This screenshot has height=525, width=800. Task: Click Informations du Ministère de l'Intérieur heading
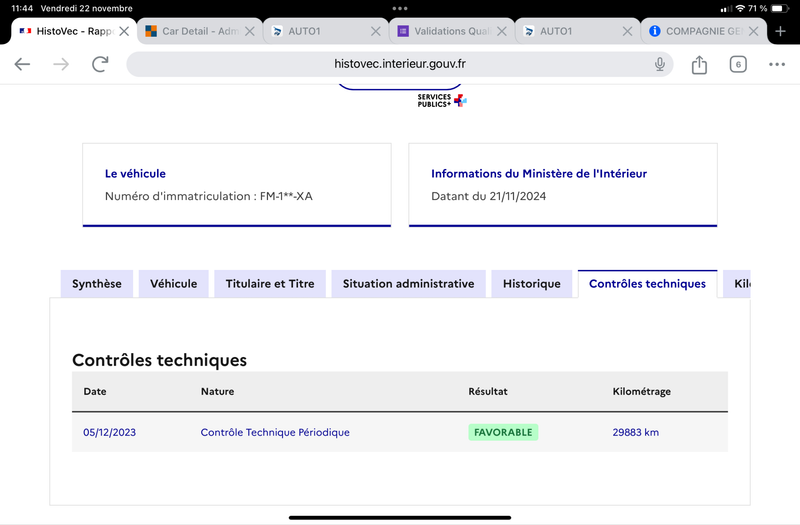click(x=539, y=173)
